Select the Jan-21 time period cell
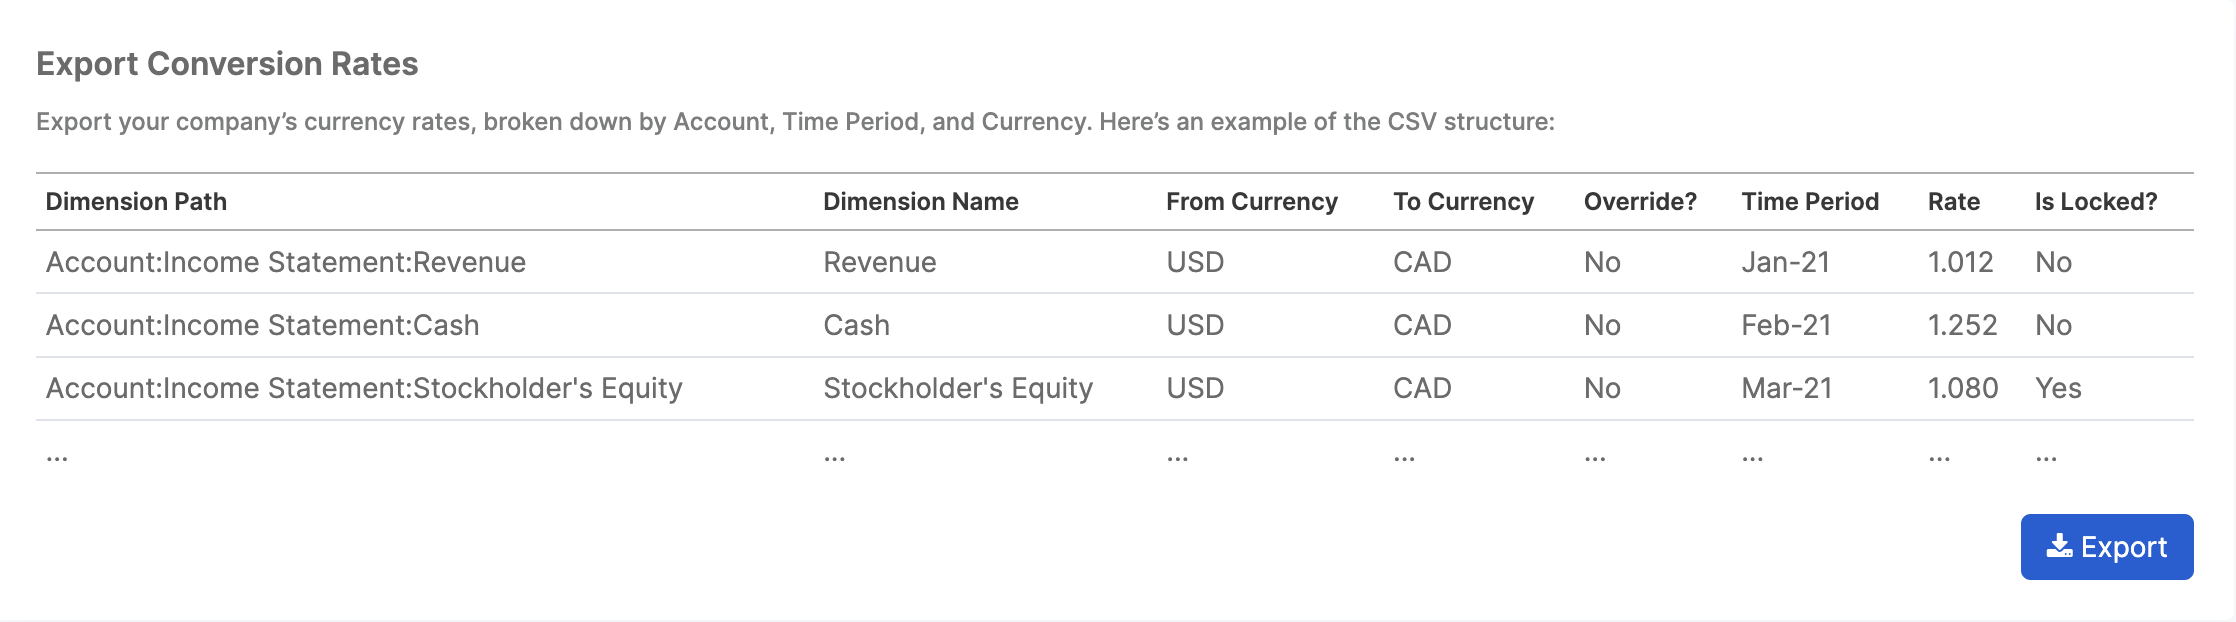This screenshot has height=622, width=2236. pyautogui.click(x=1785, y=262)
